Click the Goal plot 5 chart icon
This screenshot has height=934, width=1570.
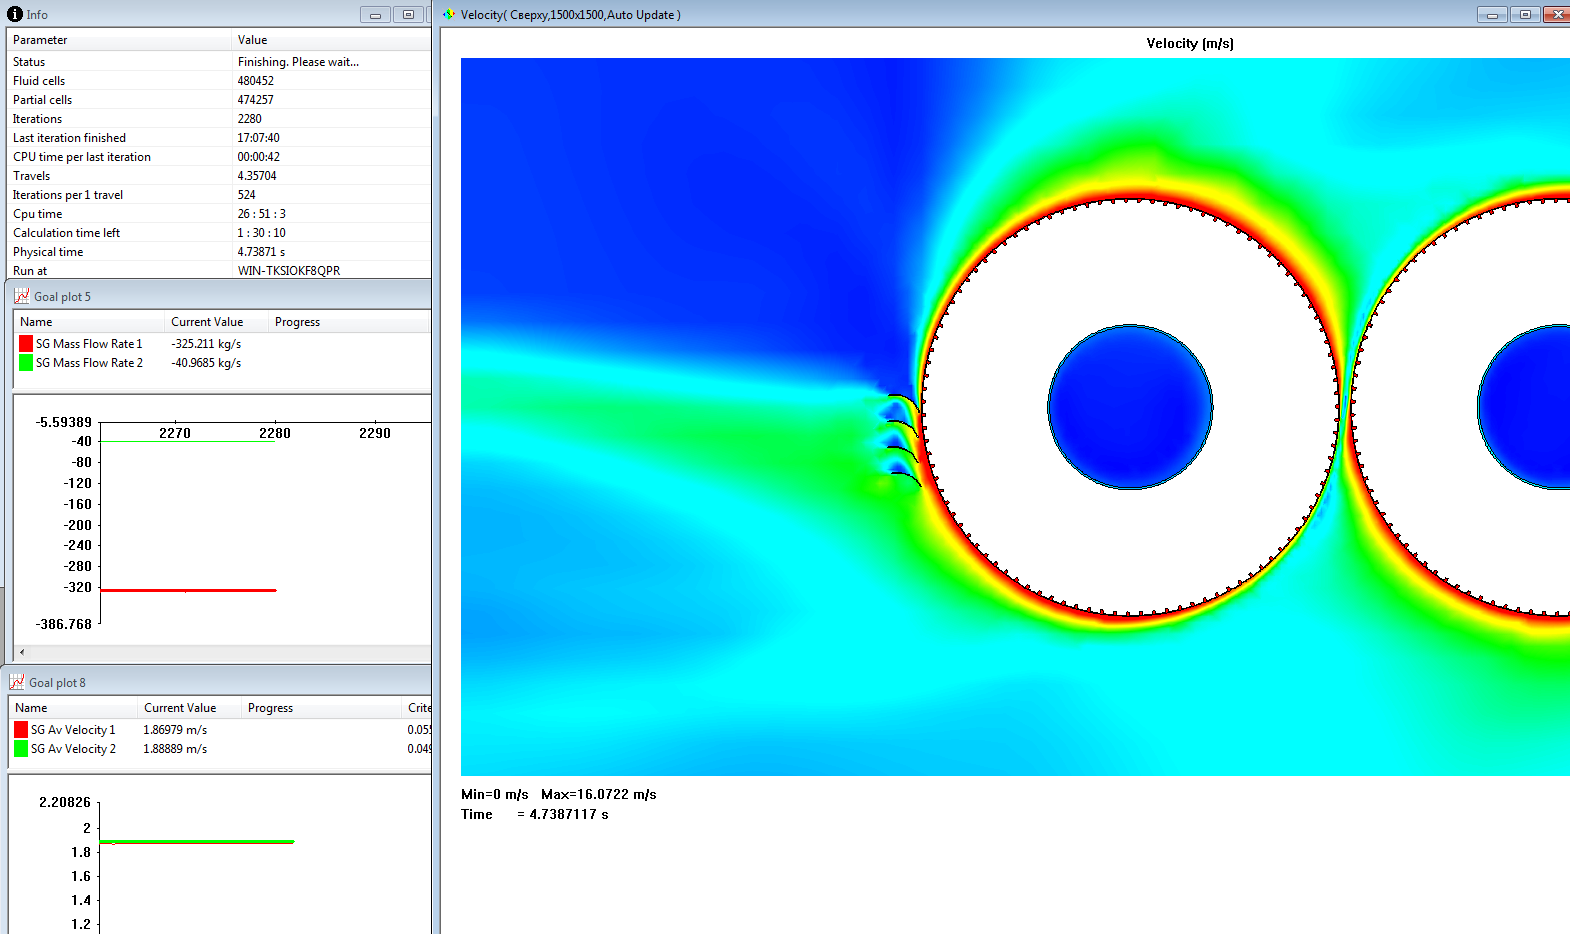click(21, 296)
